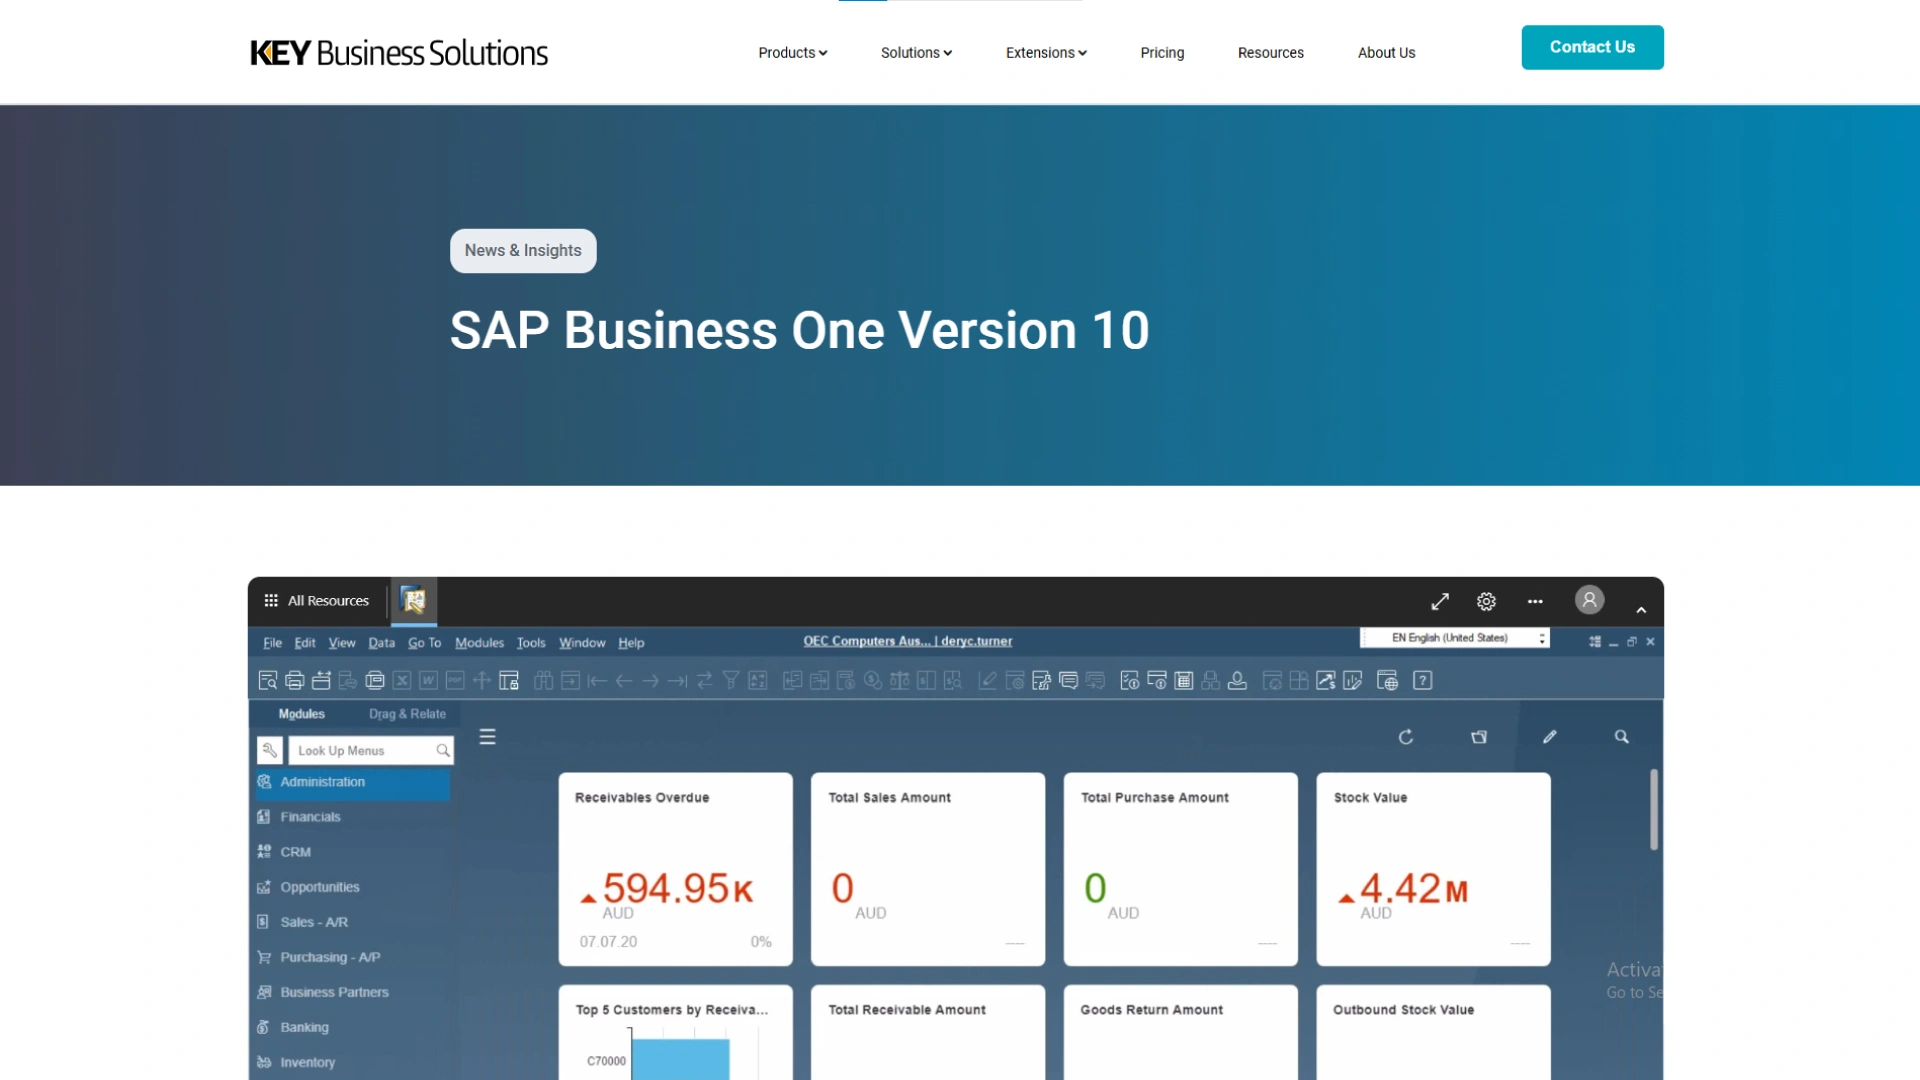Click Print Preview icon in SAP toolbar
Image resolution: width=1920 pixels, height=1080 pixels.
267,681
